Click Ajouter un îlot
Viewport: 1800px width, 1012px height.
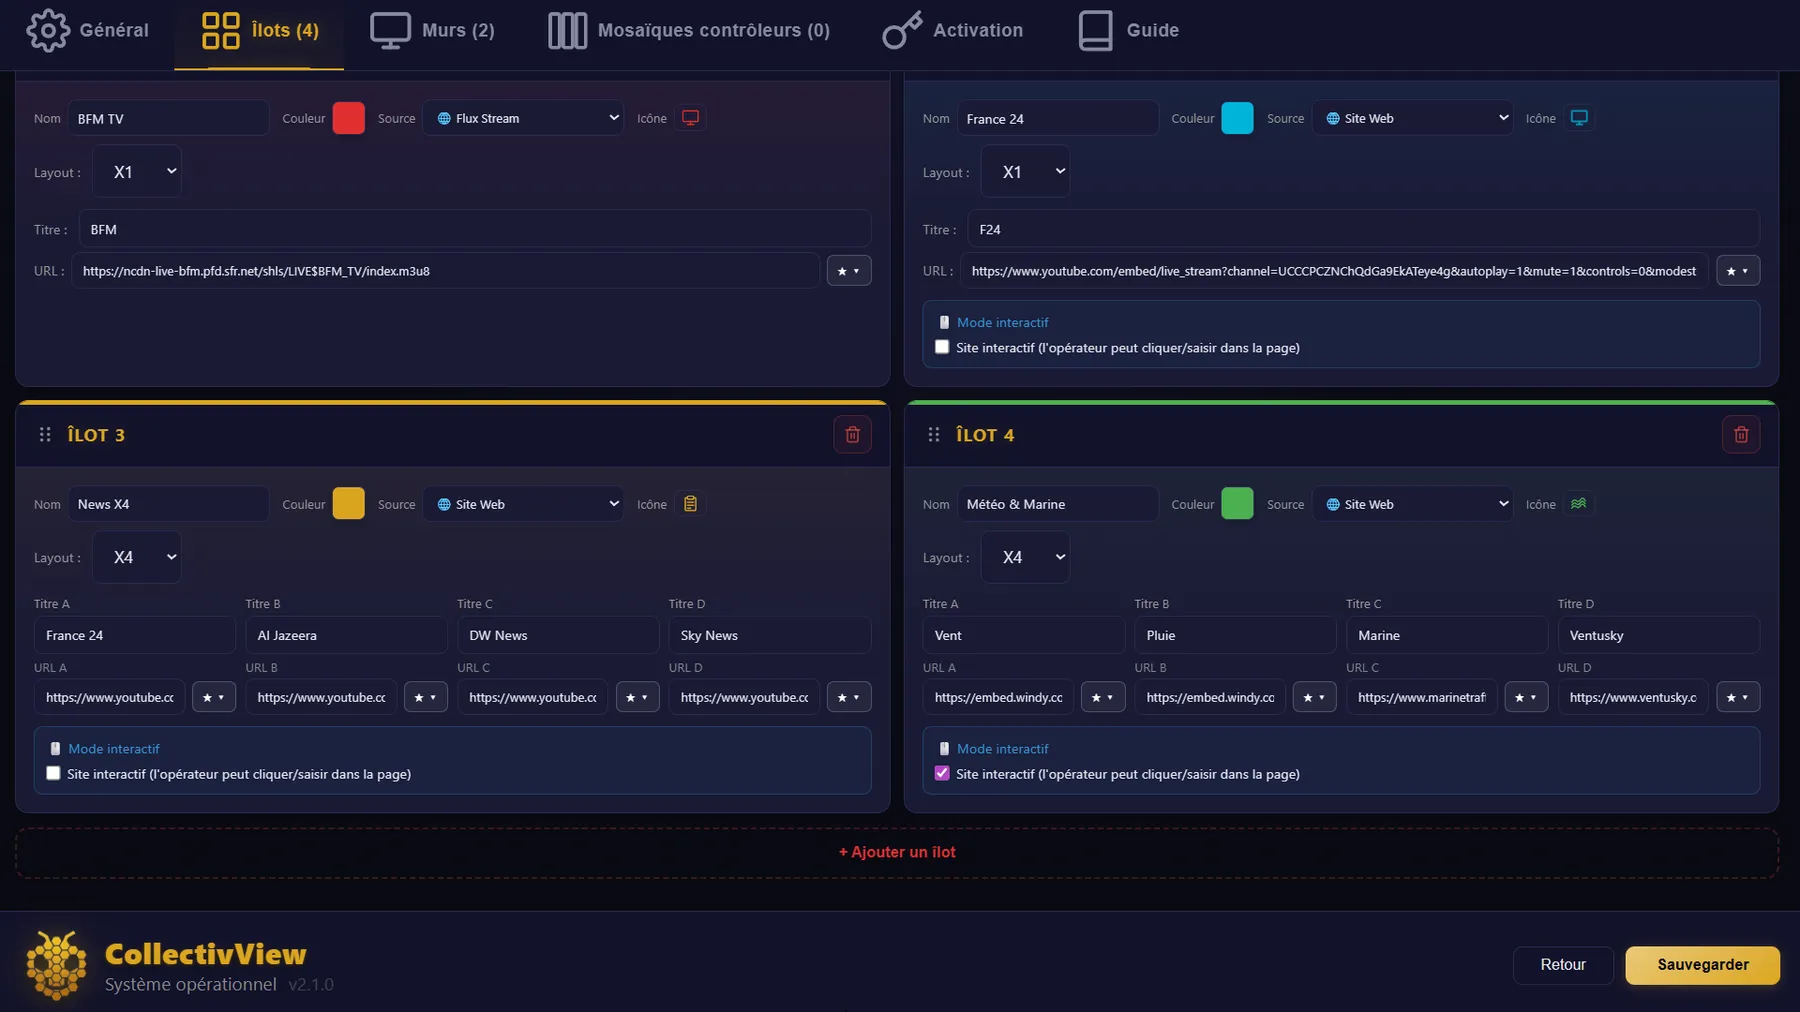tap(897, 852)
